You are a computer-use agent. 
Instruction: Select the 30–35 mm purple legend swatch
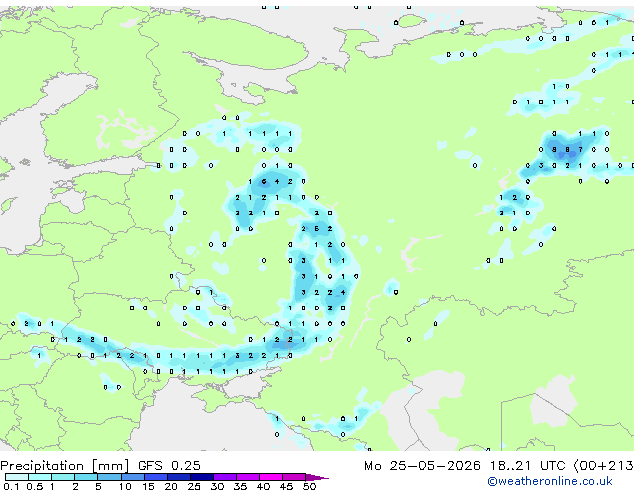pos(225,477)
